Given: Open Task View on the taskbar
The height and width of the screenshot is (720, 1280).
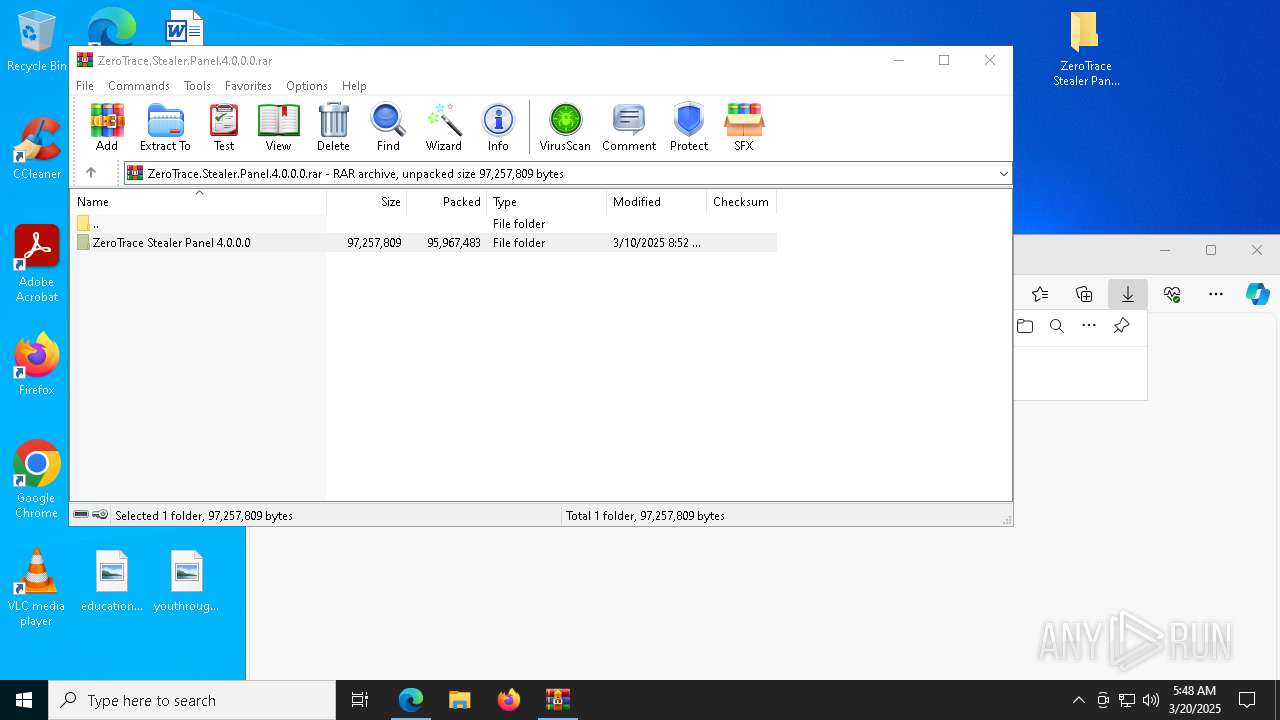Looking at the screenshot, I should tap(360, 700).
